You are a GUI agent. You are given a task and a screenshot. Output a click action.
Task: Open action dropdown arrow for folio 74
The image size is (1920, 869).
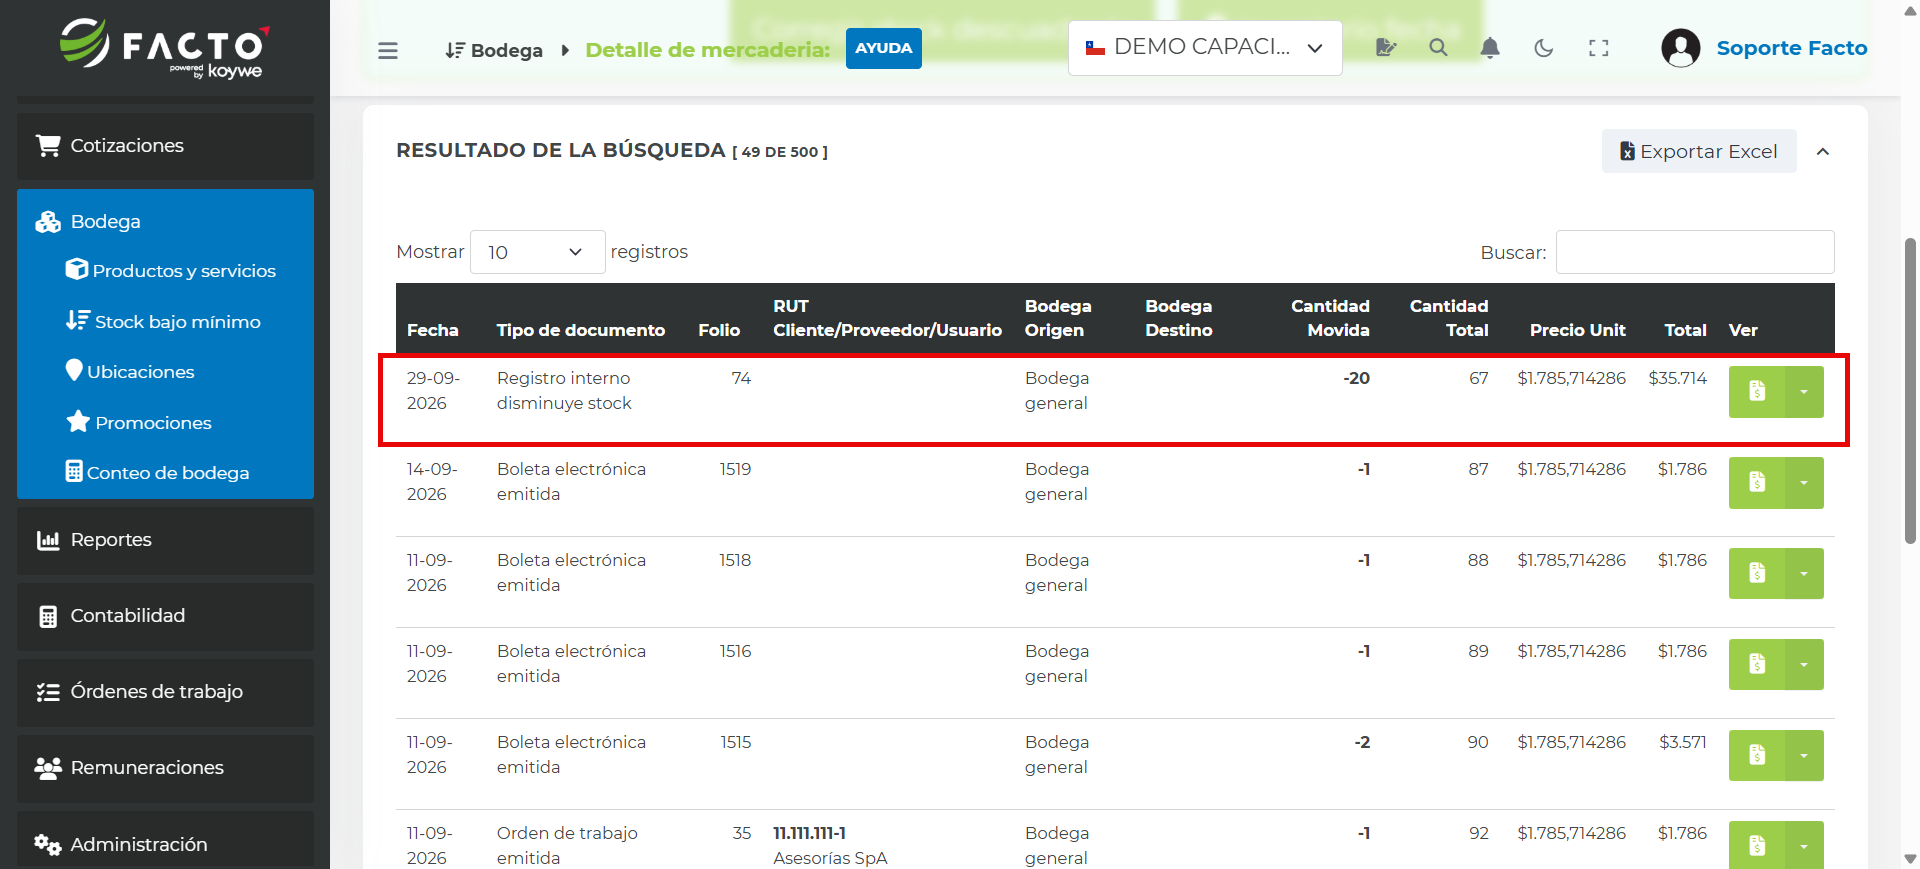tap(1804, 392)
